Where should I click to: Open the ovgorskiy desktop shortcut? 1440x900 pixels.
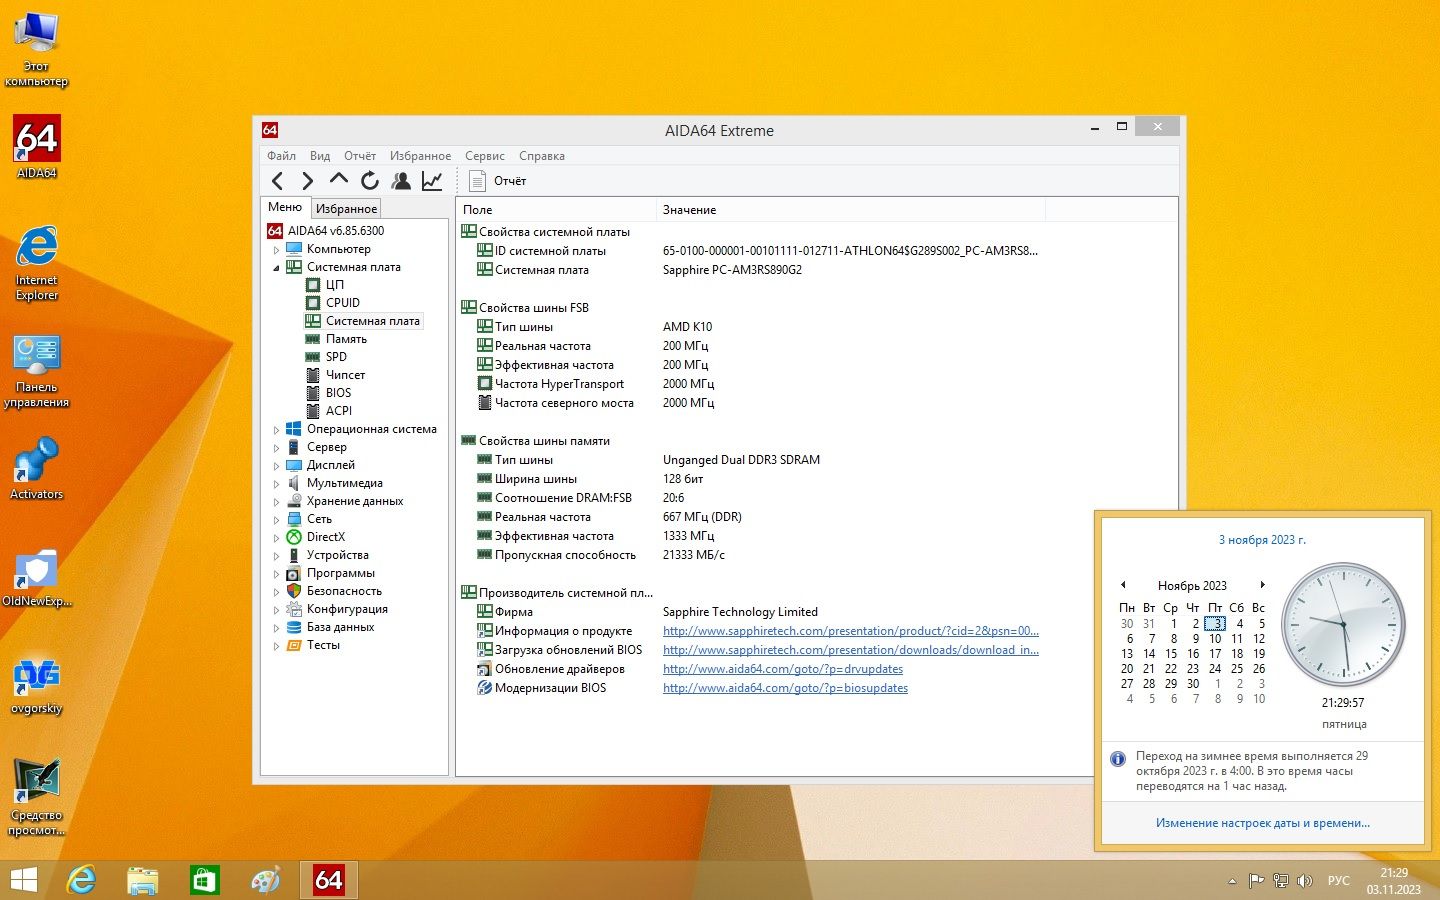tap(36, 686)
